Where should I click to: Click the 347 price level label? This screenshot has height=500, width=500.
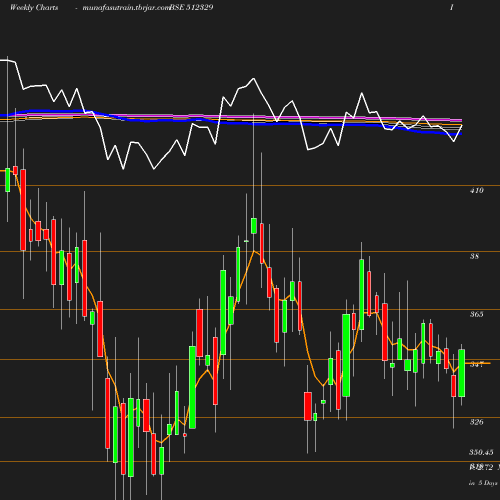pyautogui.click(x=476, y=364)
